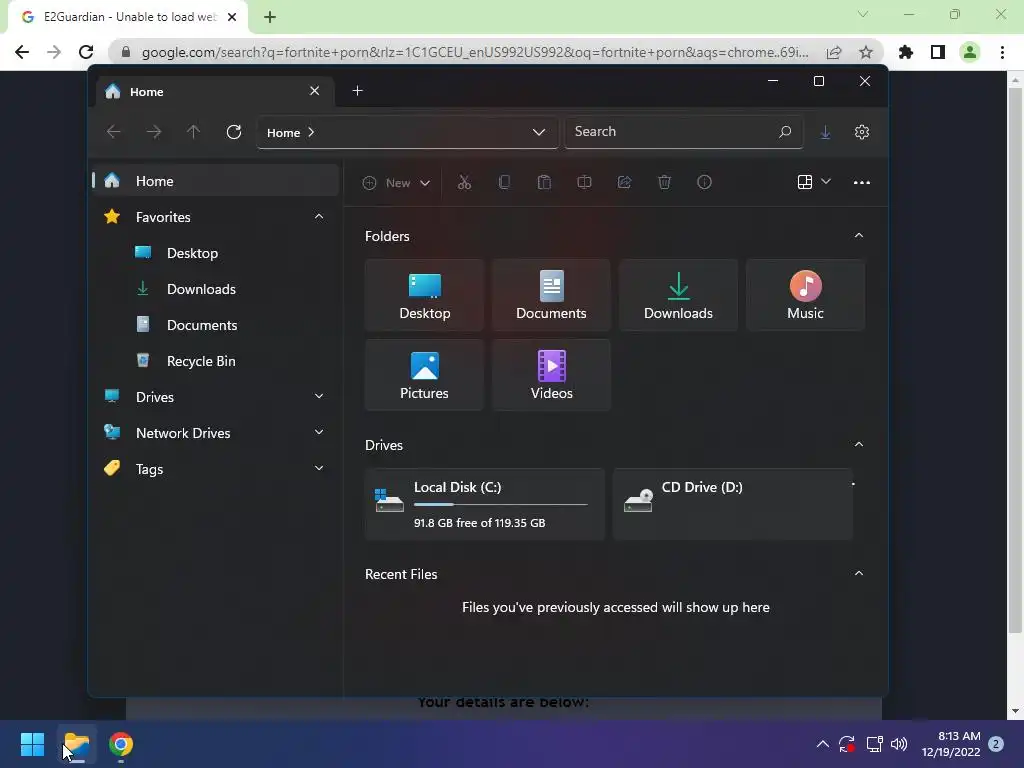Image resolution: width=1024 pixels, height=768 pixels.
Task: Click Chrome back arrow
Action: (x=22, y=52)
